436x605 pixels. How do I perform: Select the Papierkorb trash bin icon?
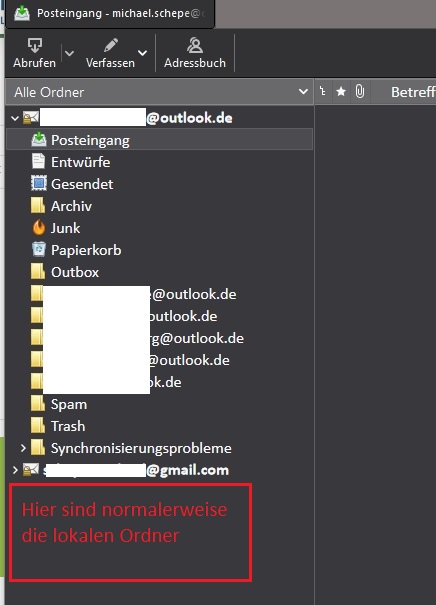tap(39, 250)
